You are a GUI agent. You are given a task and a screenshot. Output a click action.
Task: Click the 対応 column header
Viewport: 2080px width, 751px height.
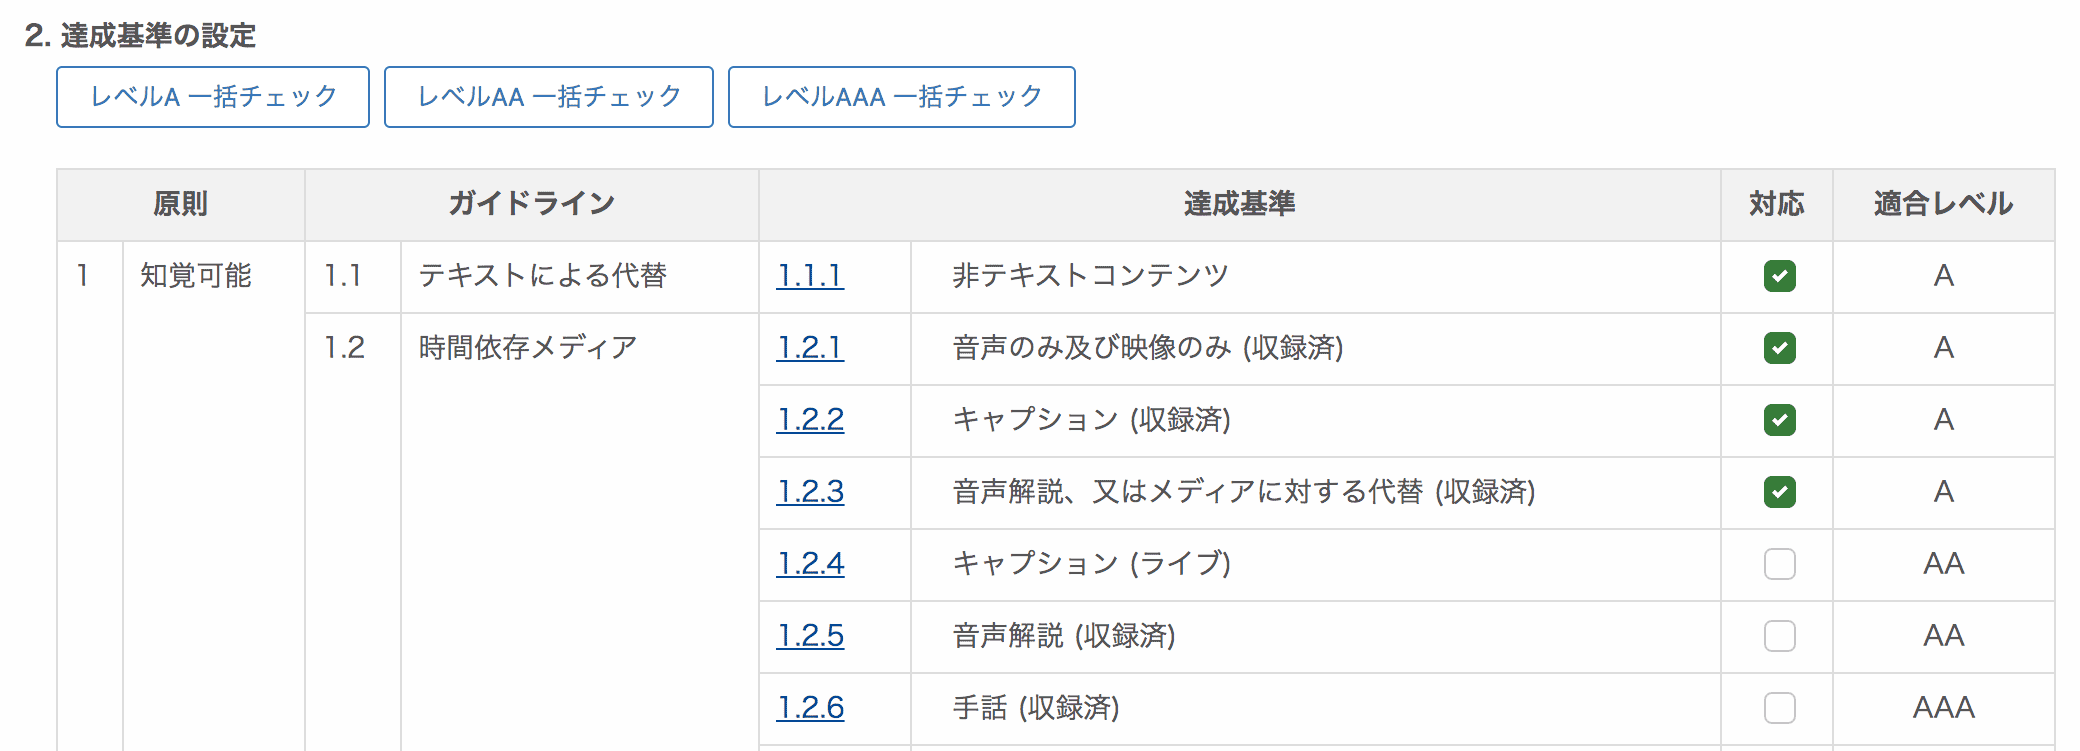coord(1776,204)
